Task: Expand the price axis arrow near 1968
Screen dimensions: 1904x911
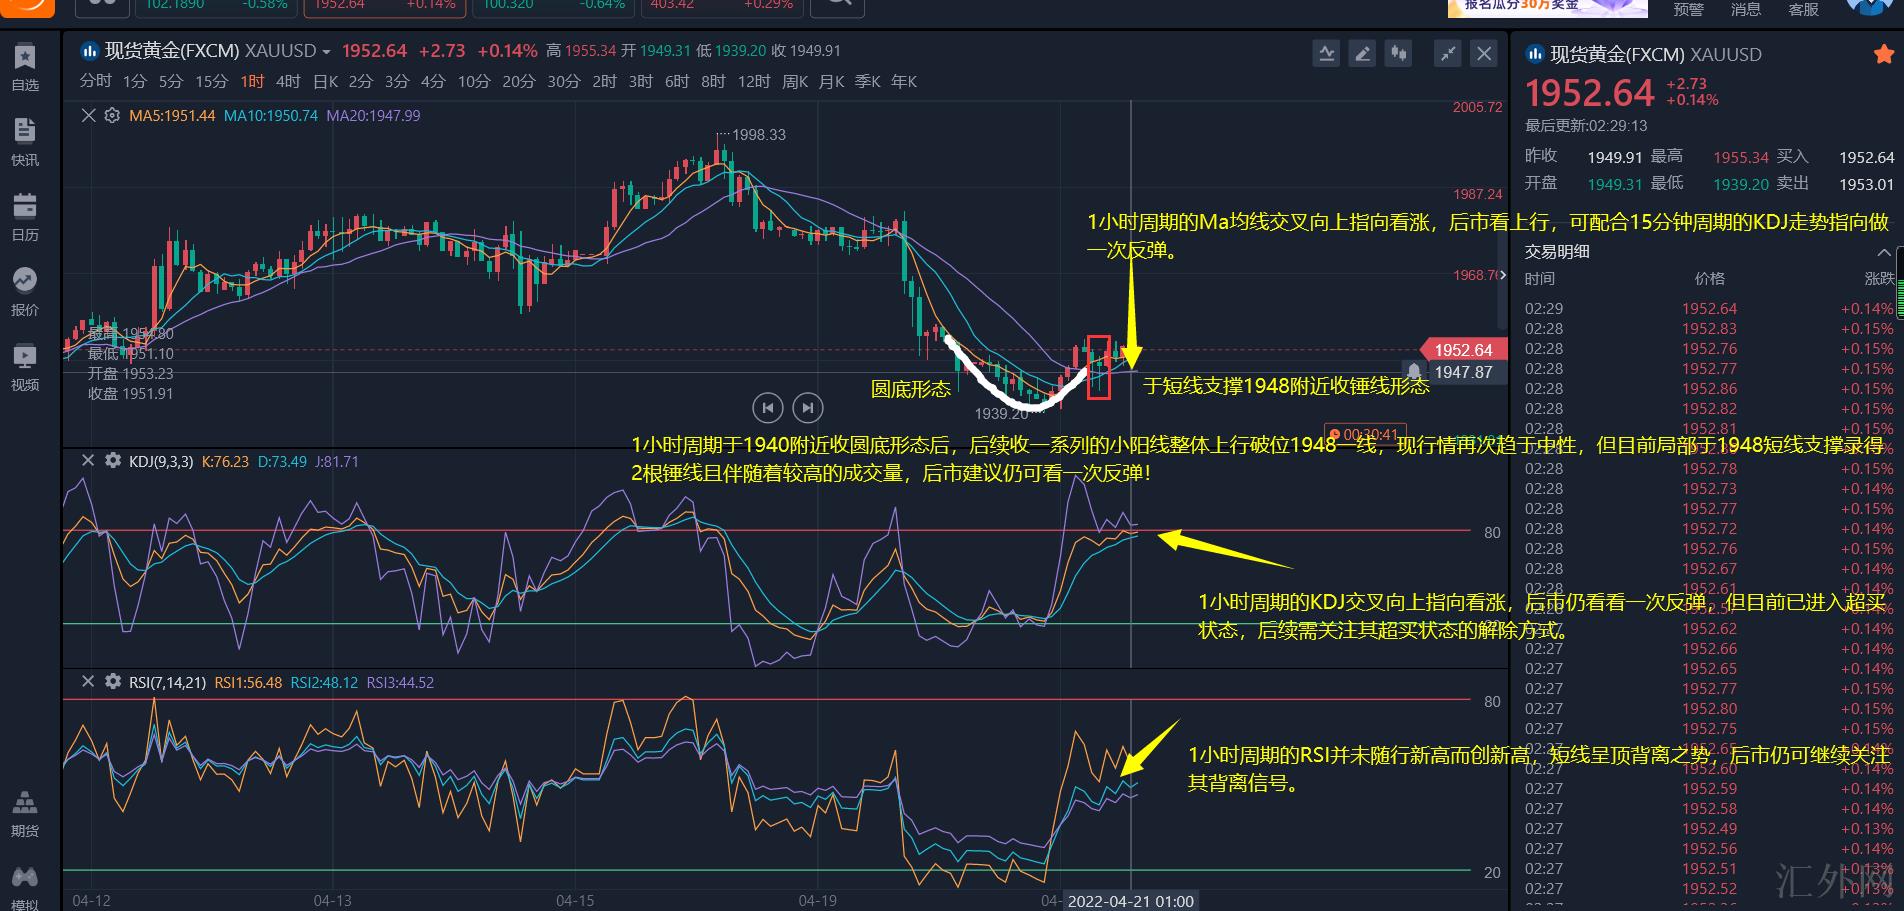Action: [1502, 275]
